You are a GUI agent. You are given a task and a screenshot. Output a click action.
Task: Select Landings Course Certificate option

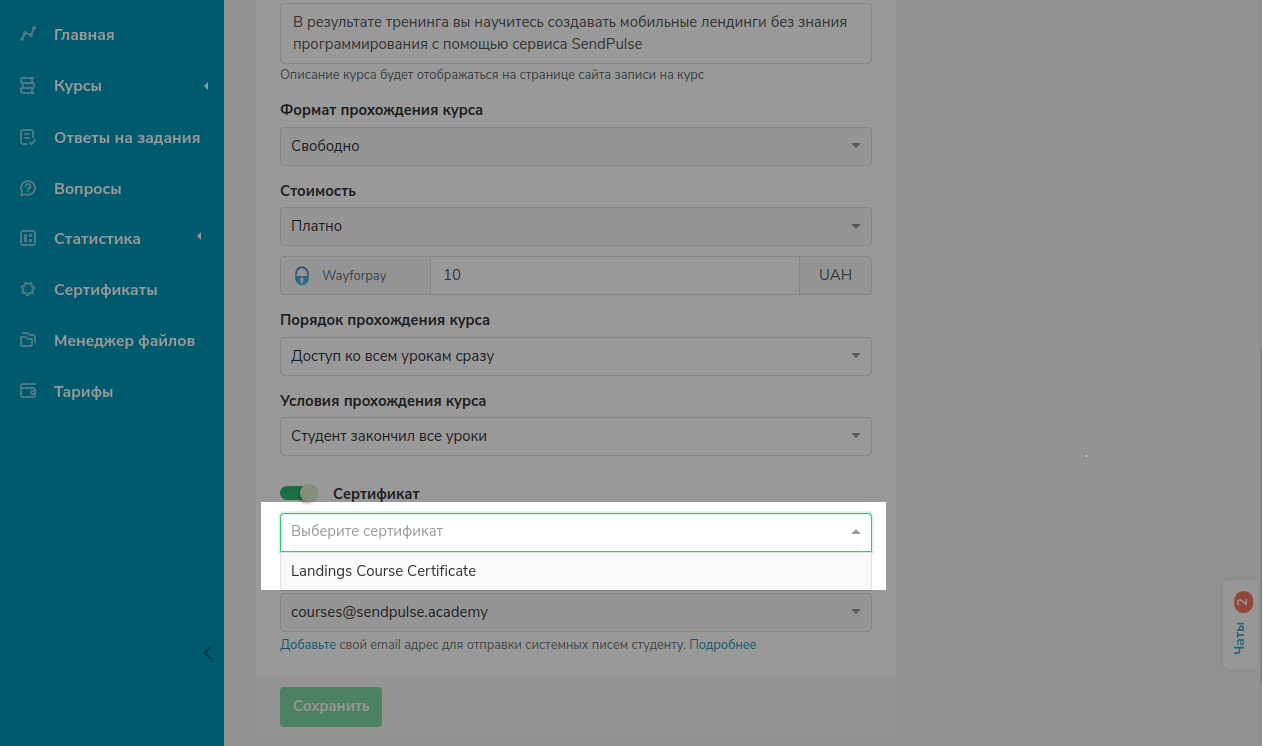[384, 571]
